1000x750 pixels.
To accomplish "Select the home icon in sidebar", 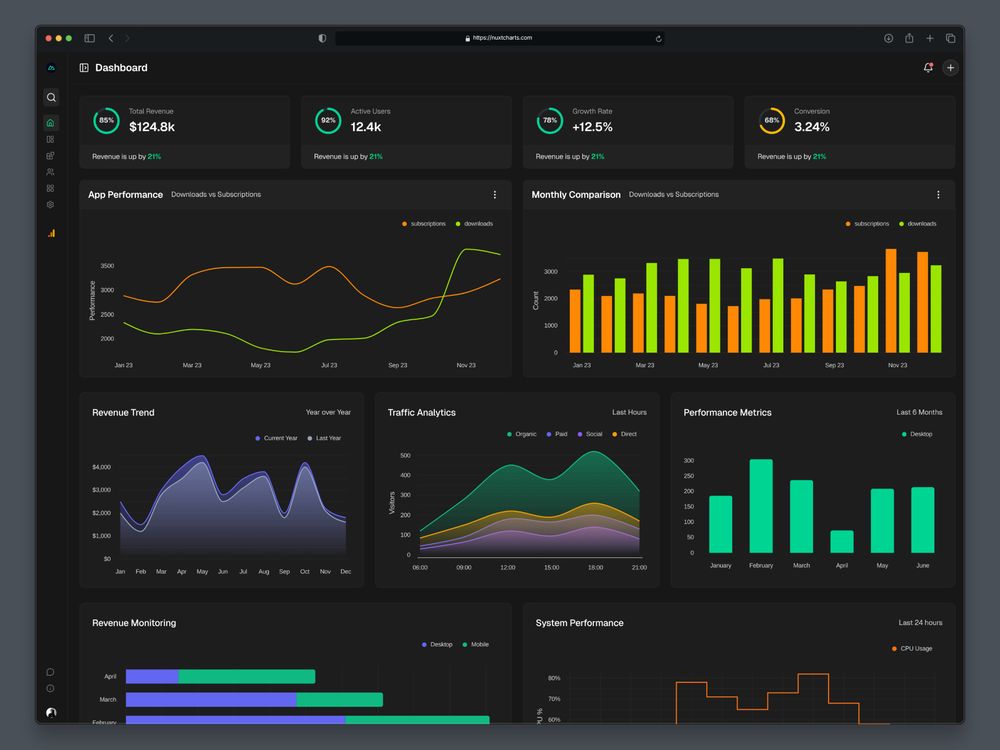I will 51,122.
